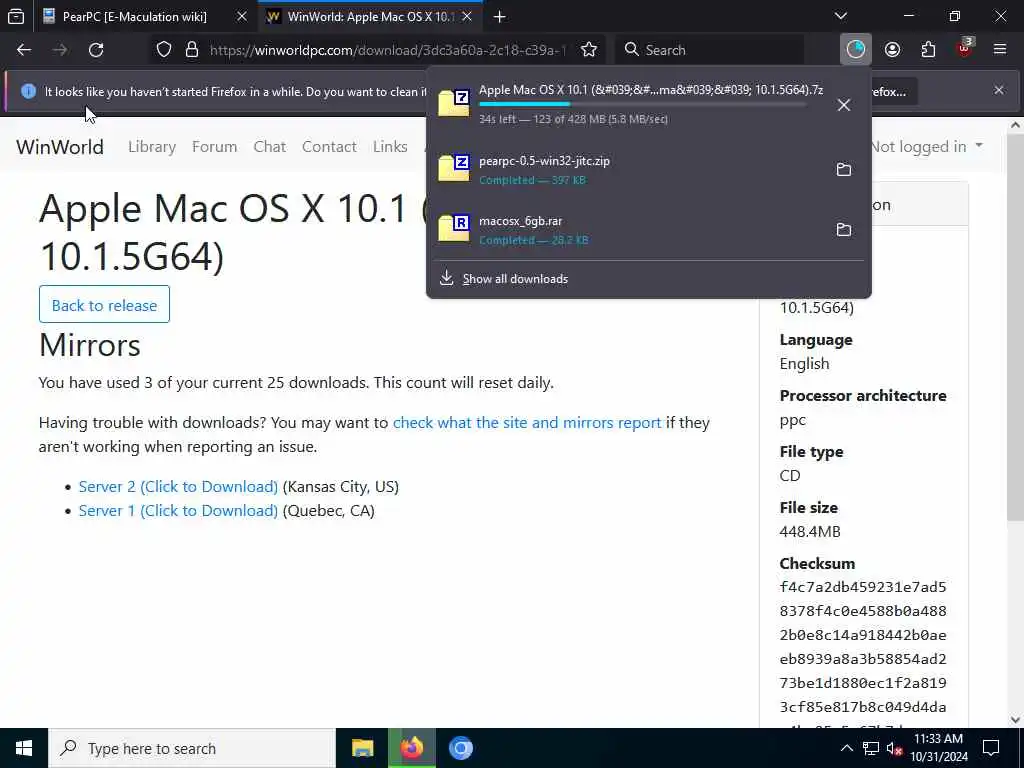This screenshot has height=768, width=1024.
Task: Cancel the Apple Mac OS X download
Action: 844,104
